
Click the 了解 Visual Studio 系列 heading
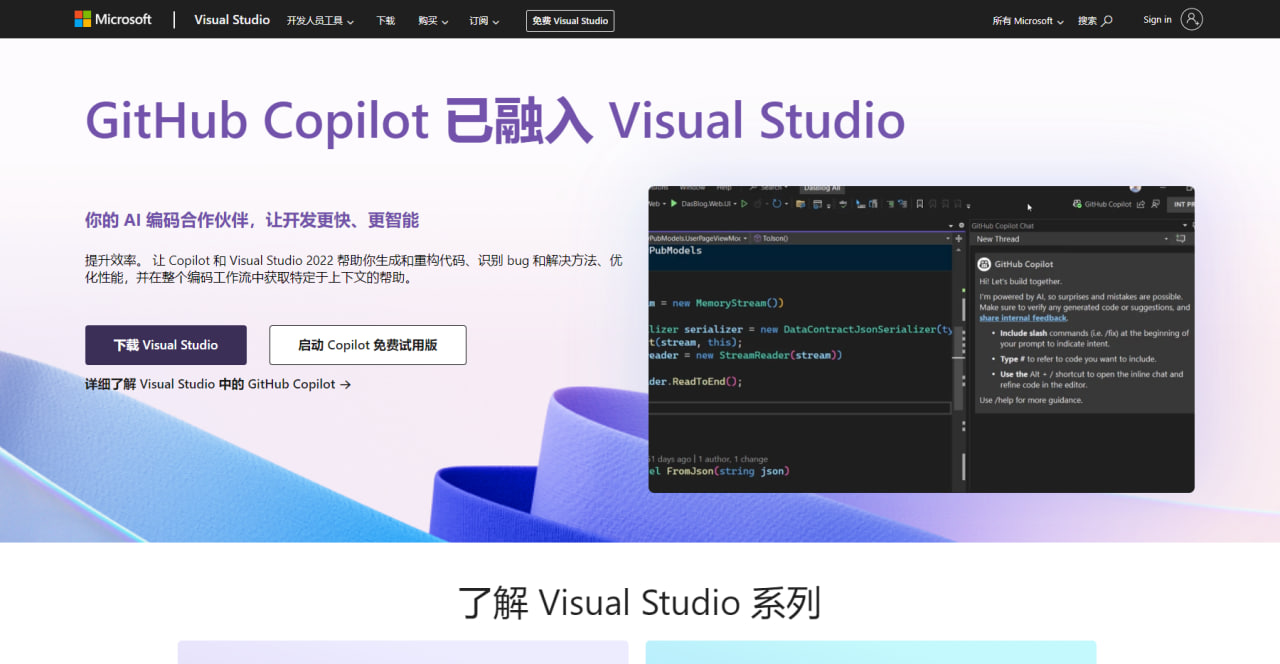[640, 603]
